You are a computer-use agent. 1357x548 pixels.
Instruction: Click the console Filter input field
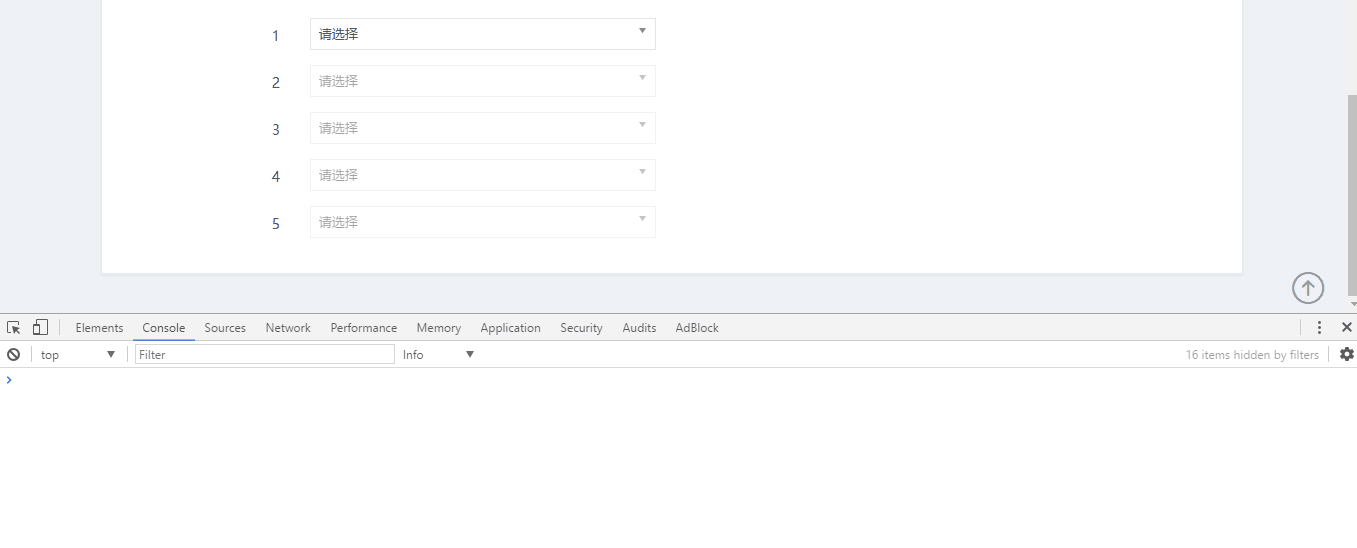[x=265, y=354]
